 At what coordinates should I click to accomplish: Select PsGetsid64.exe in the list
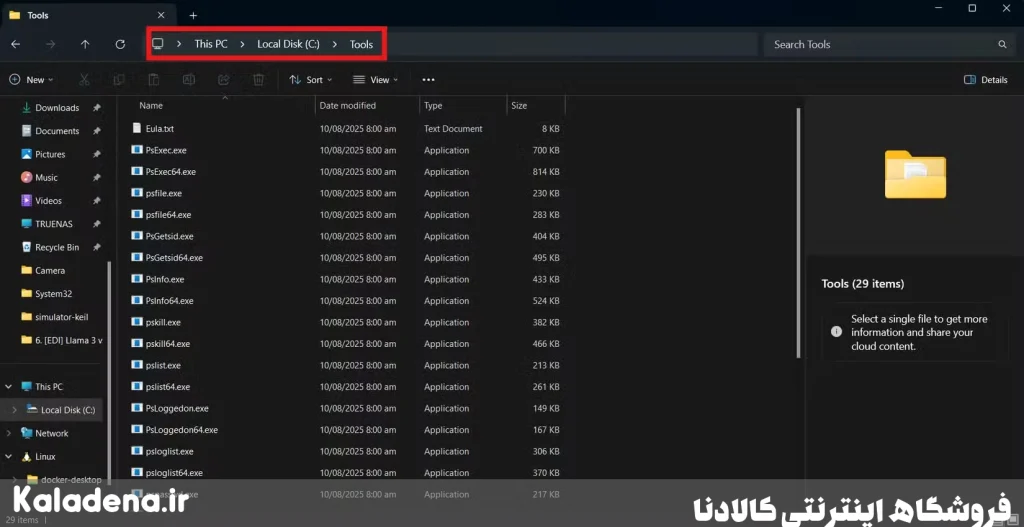point(174,258)
